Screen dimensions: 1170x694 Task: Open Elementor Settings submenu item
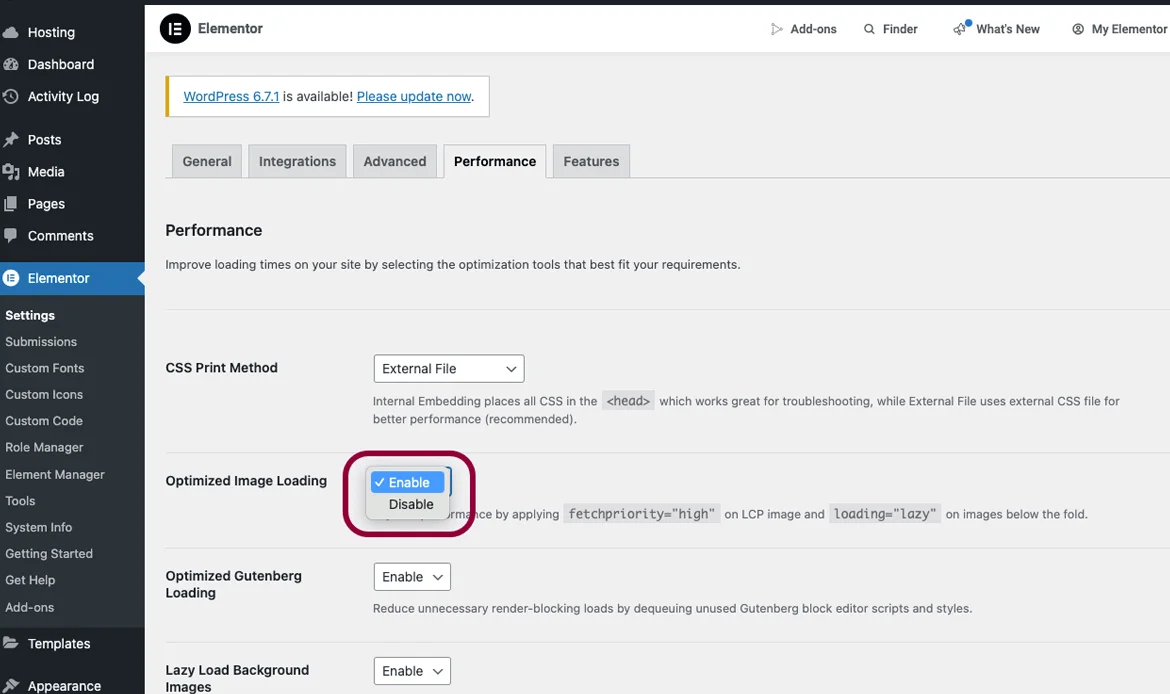pyautogui.click(x=30, y=316)
